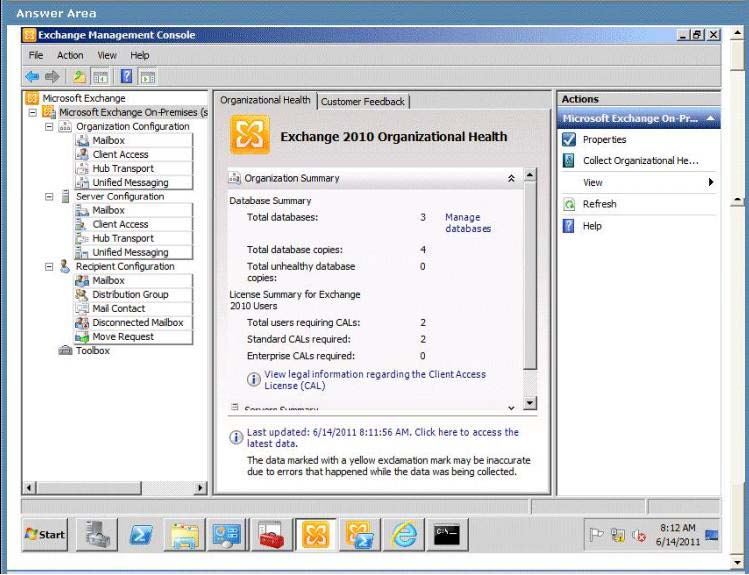Toggle the action pane toolbar icon
749x575 pixels.
coord(147,76)
